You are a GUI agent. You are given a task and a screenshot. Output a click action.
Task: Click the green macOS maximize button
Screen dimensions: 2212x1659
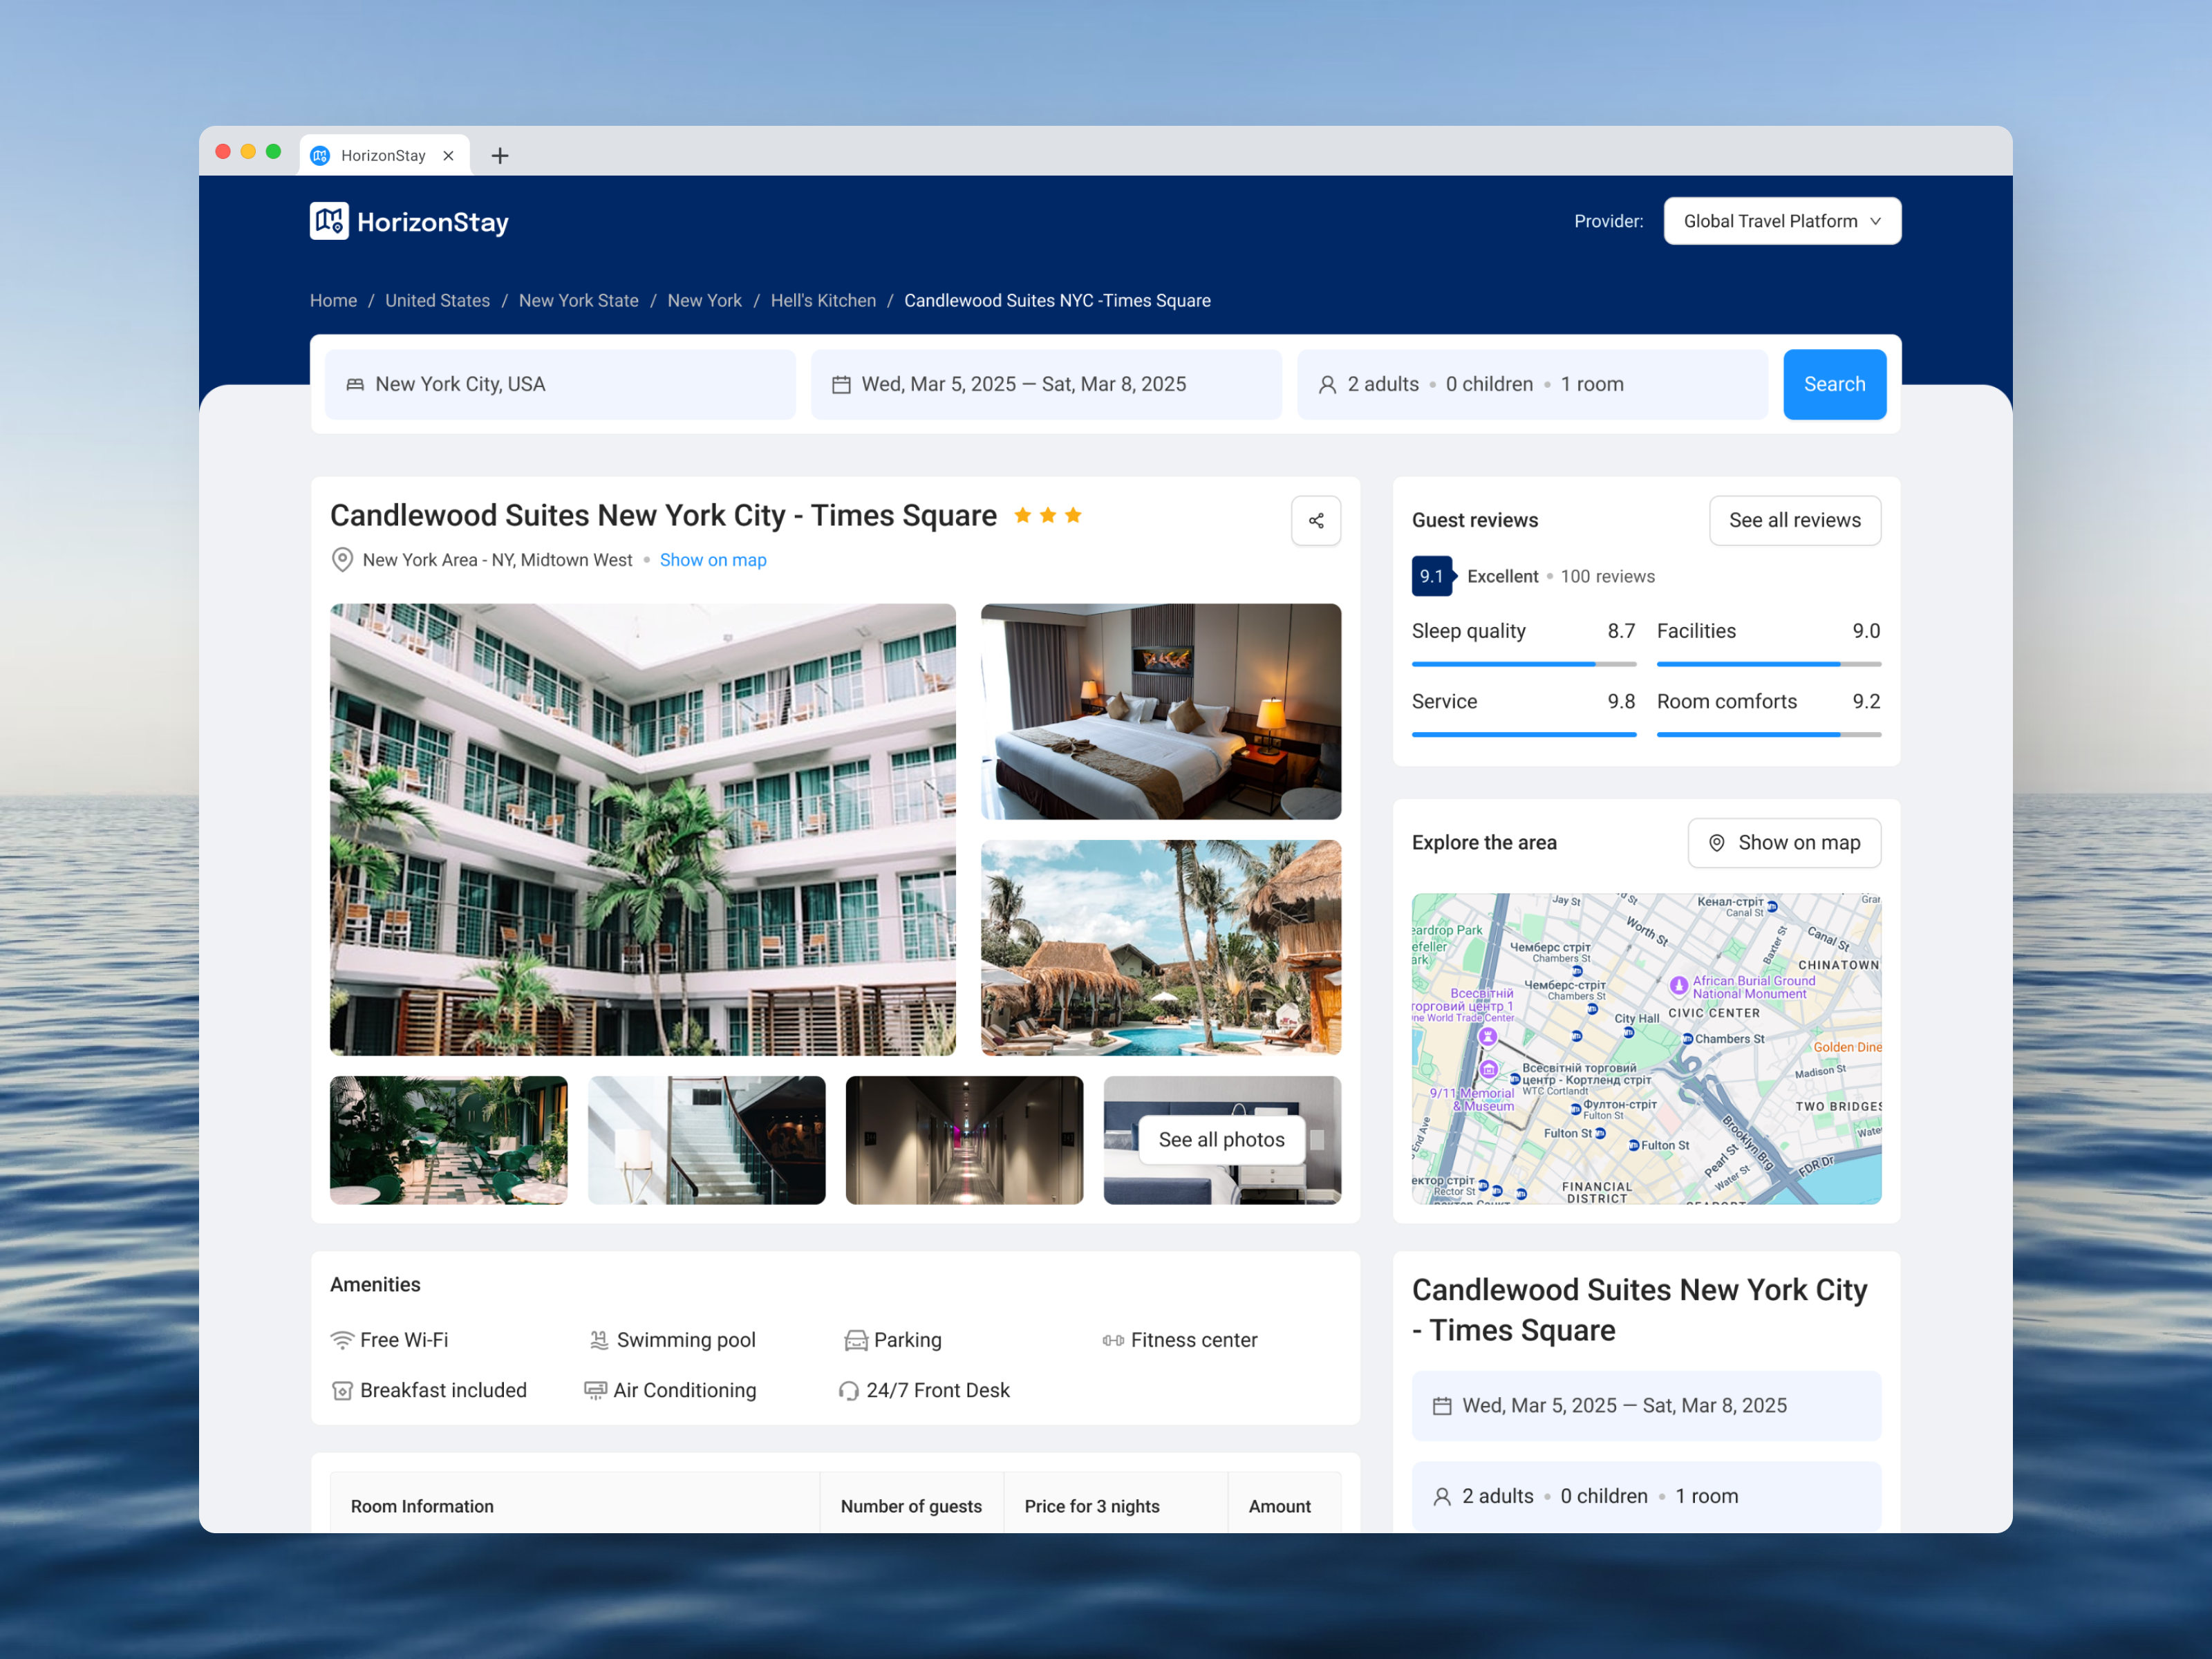click(x=273, y=152)
